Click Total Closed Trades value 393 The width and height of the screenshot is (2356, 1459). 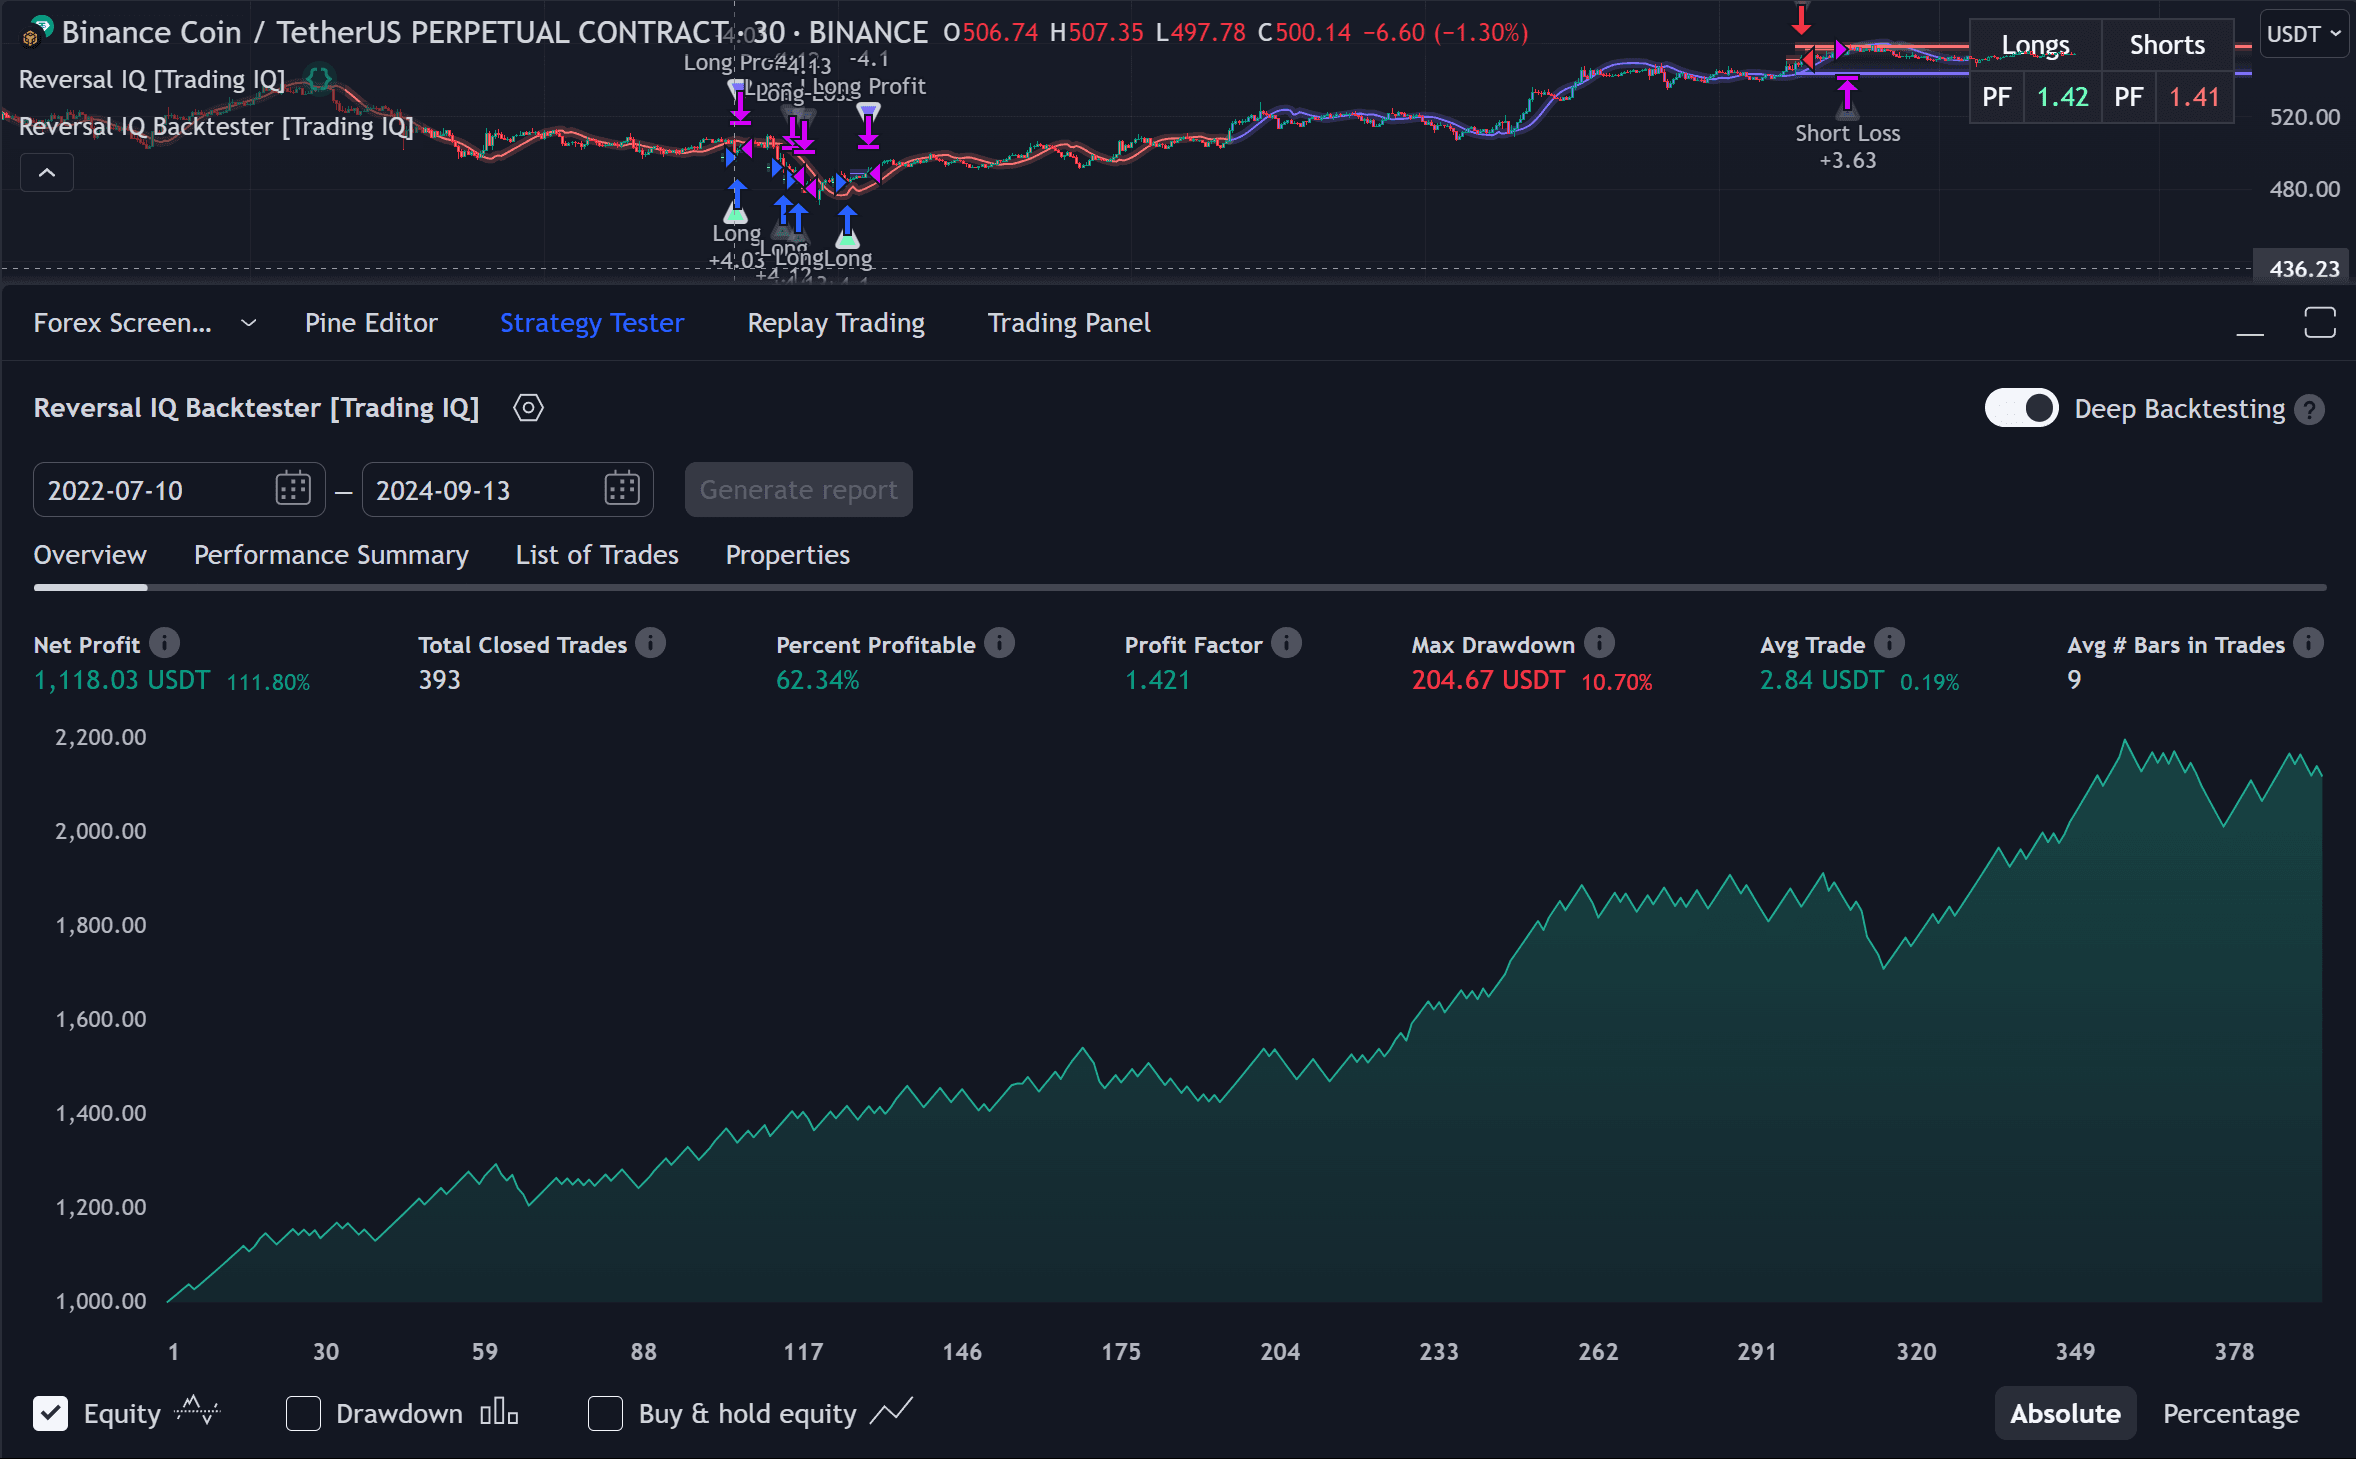pos(439,680)
